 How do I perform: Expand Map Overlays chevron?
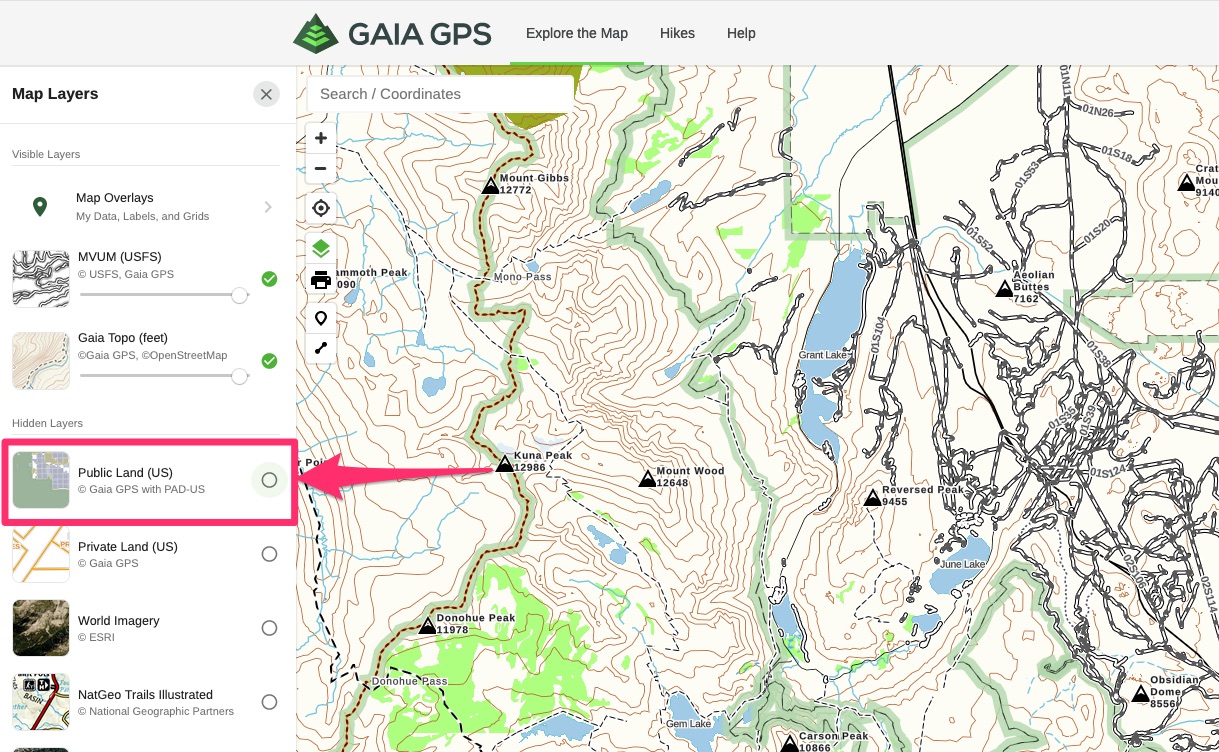pos(268,207)
